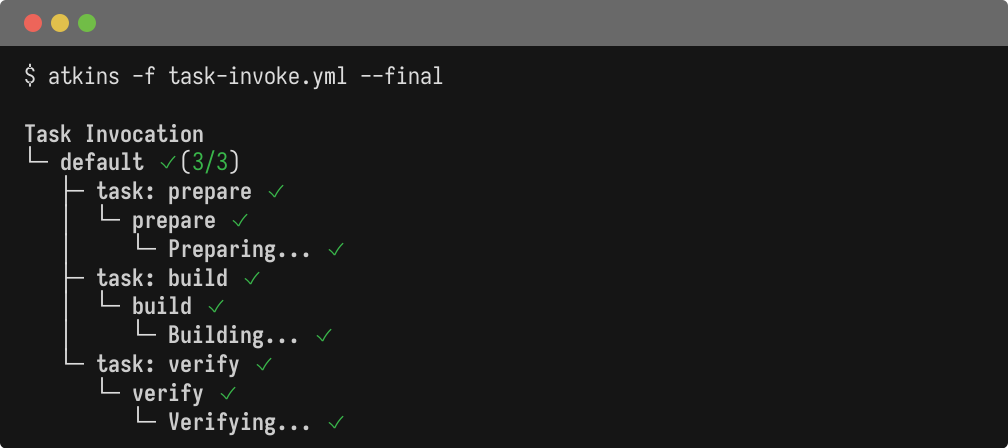
Task: Click the checkmark after task: verify
Action: click(x=264, y=365)
